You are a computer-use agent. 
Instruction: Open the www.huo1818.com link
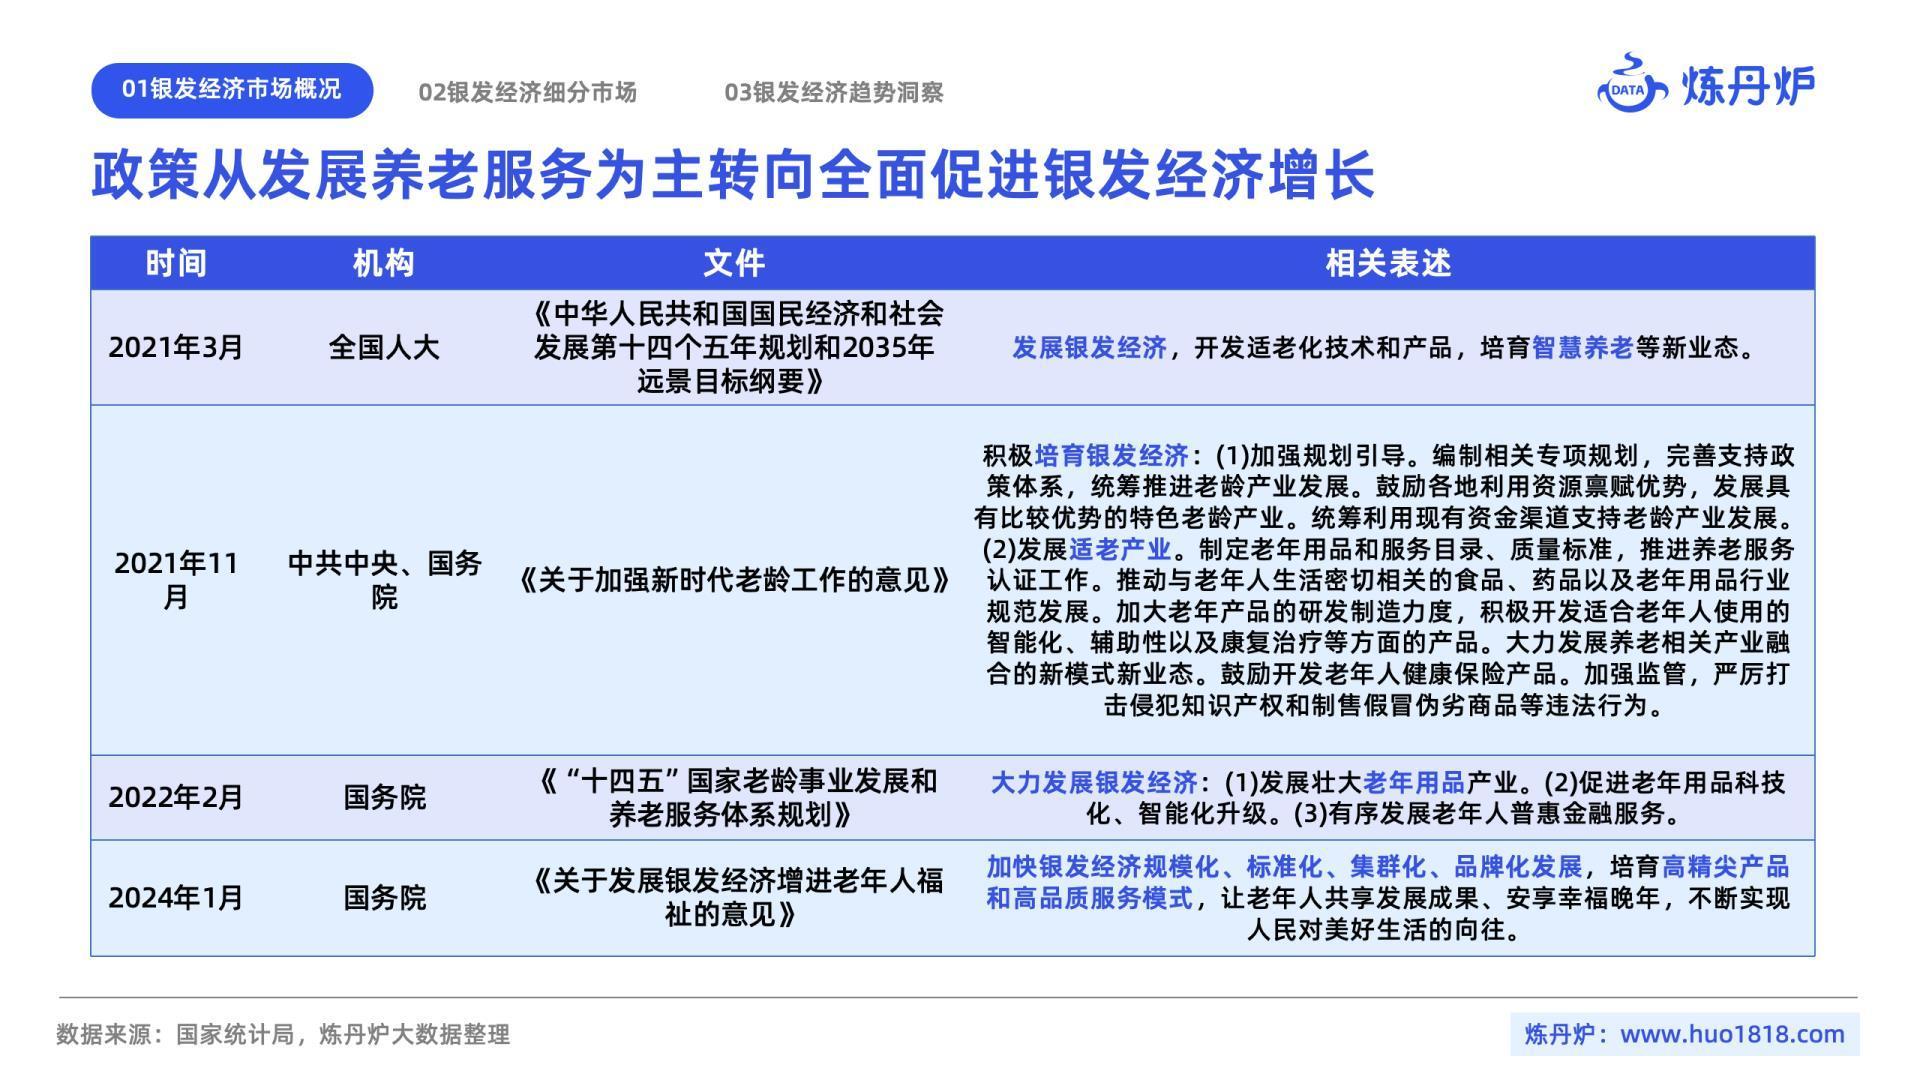tap(1732, 1034)
